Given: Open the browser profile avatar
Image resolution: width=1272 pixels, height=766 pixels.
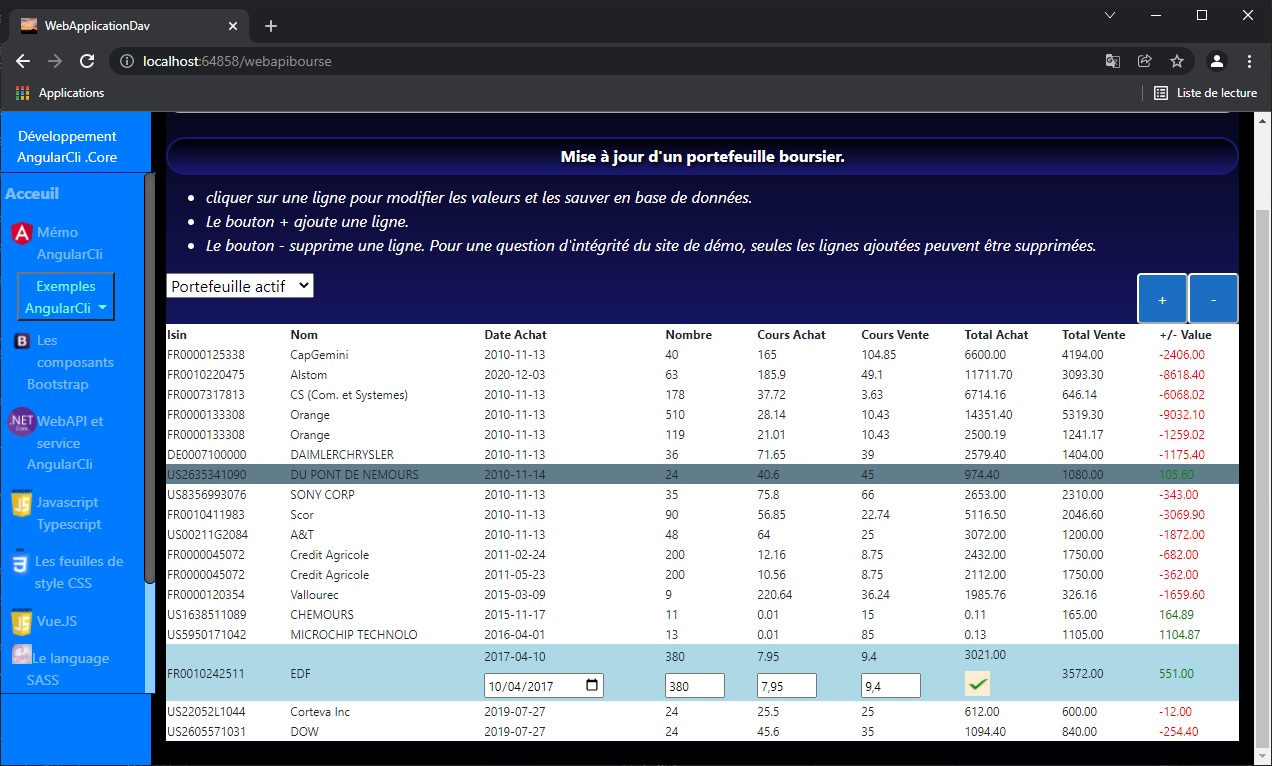Looking at the screenshot, I should point(1217,61).
